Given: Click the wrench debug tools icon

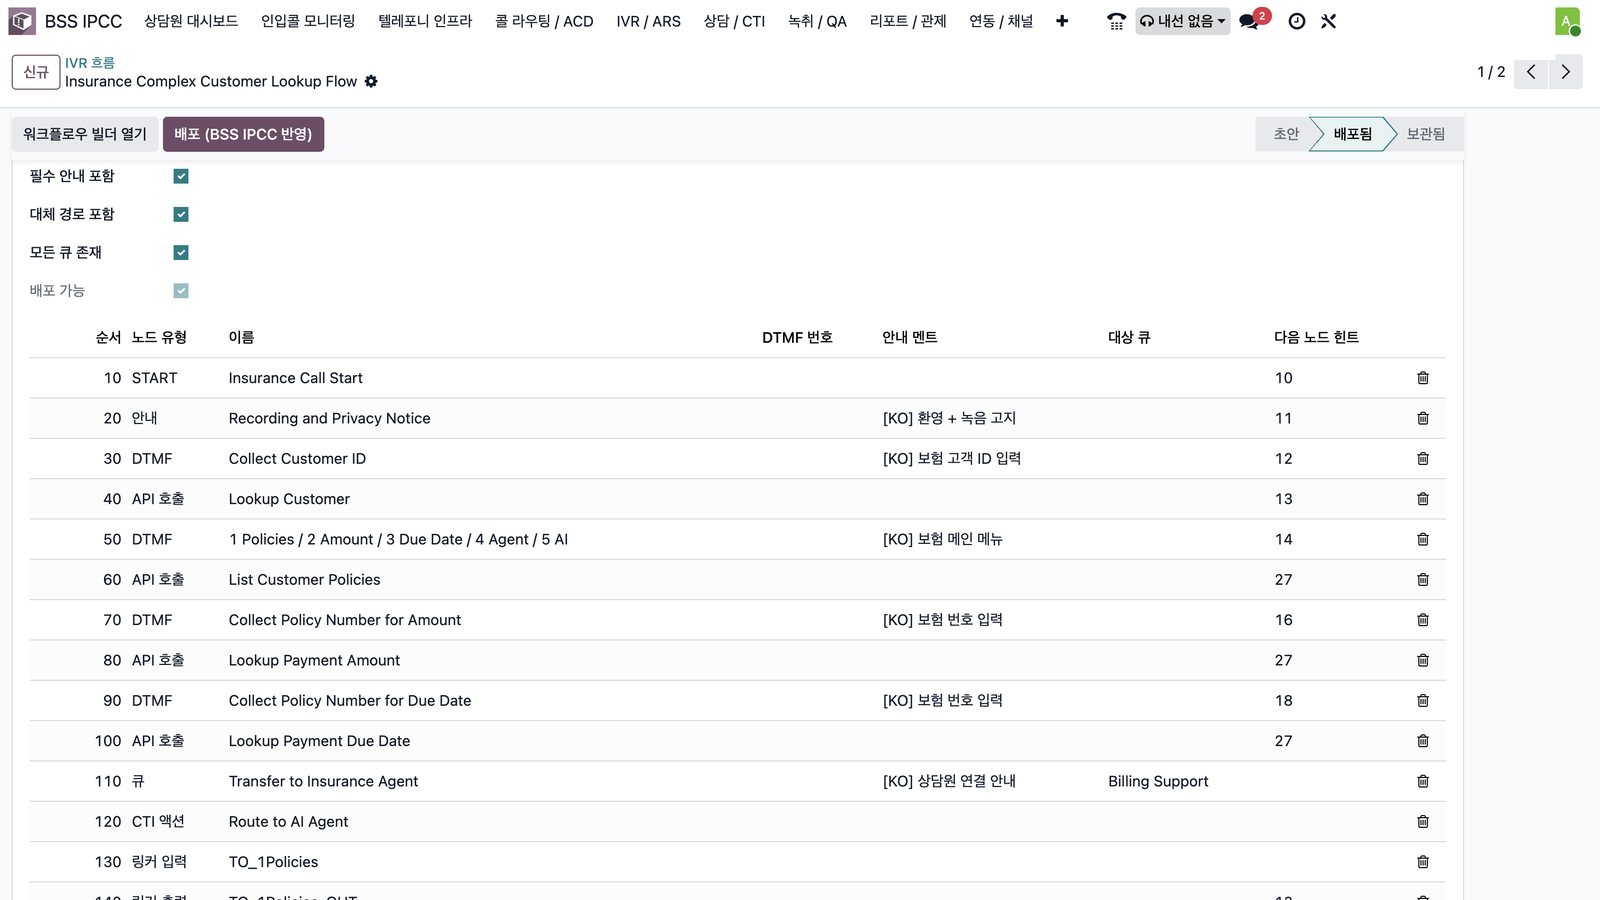Looking at the screenshot, I should click(1329, 21).
